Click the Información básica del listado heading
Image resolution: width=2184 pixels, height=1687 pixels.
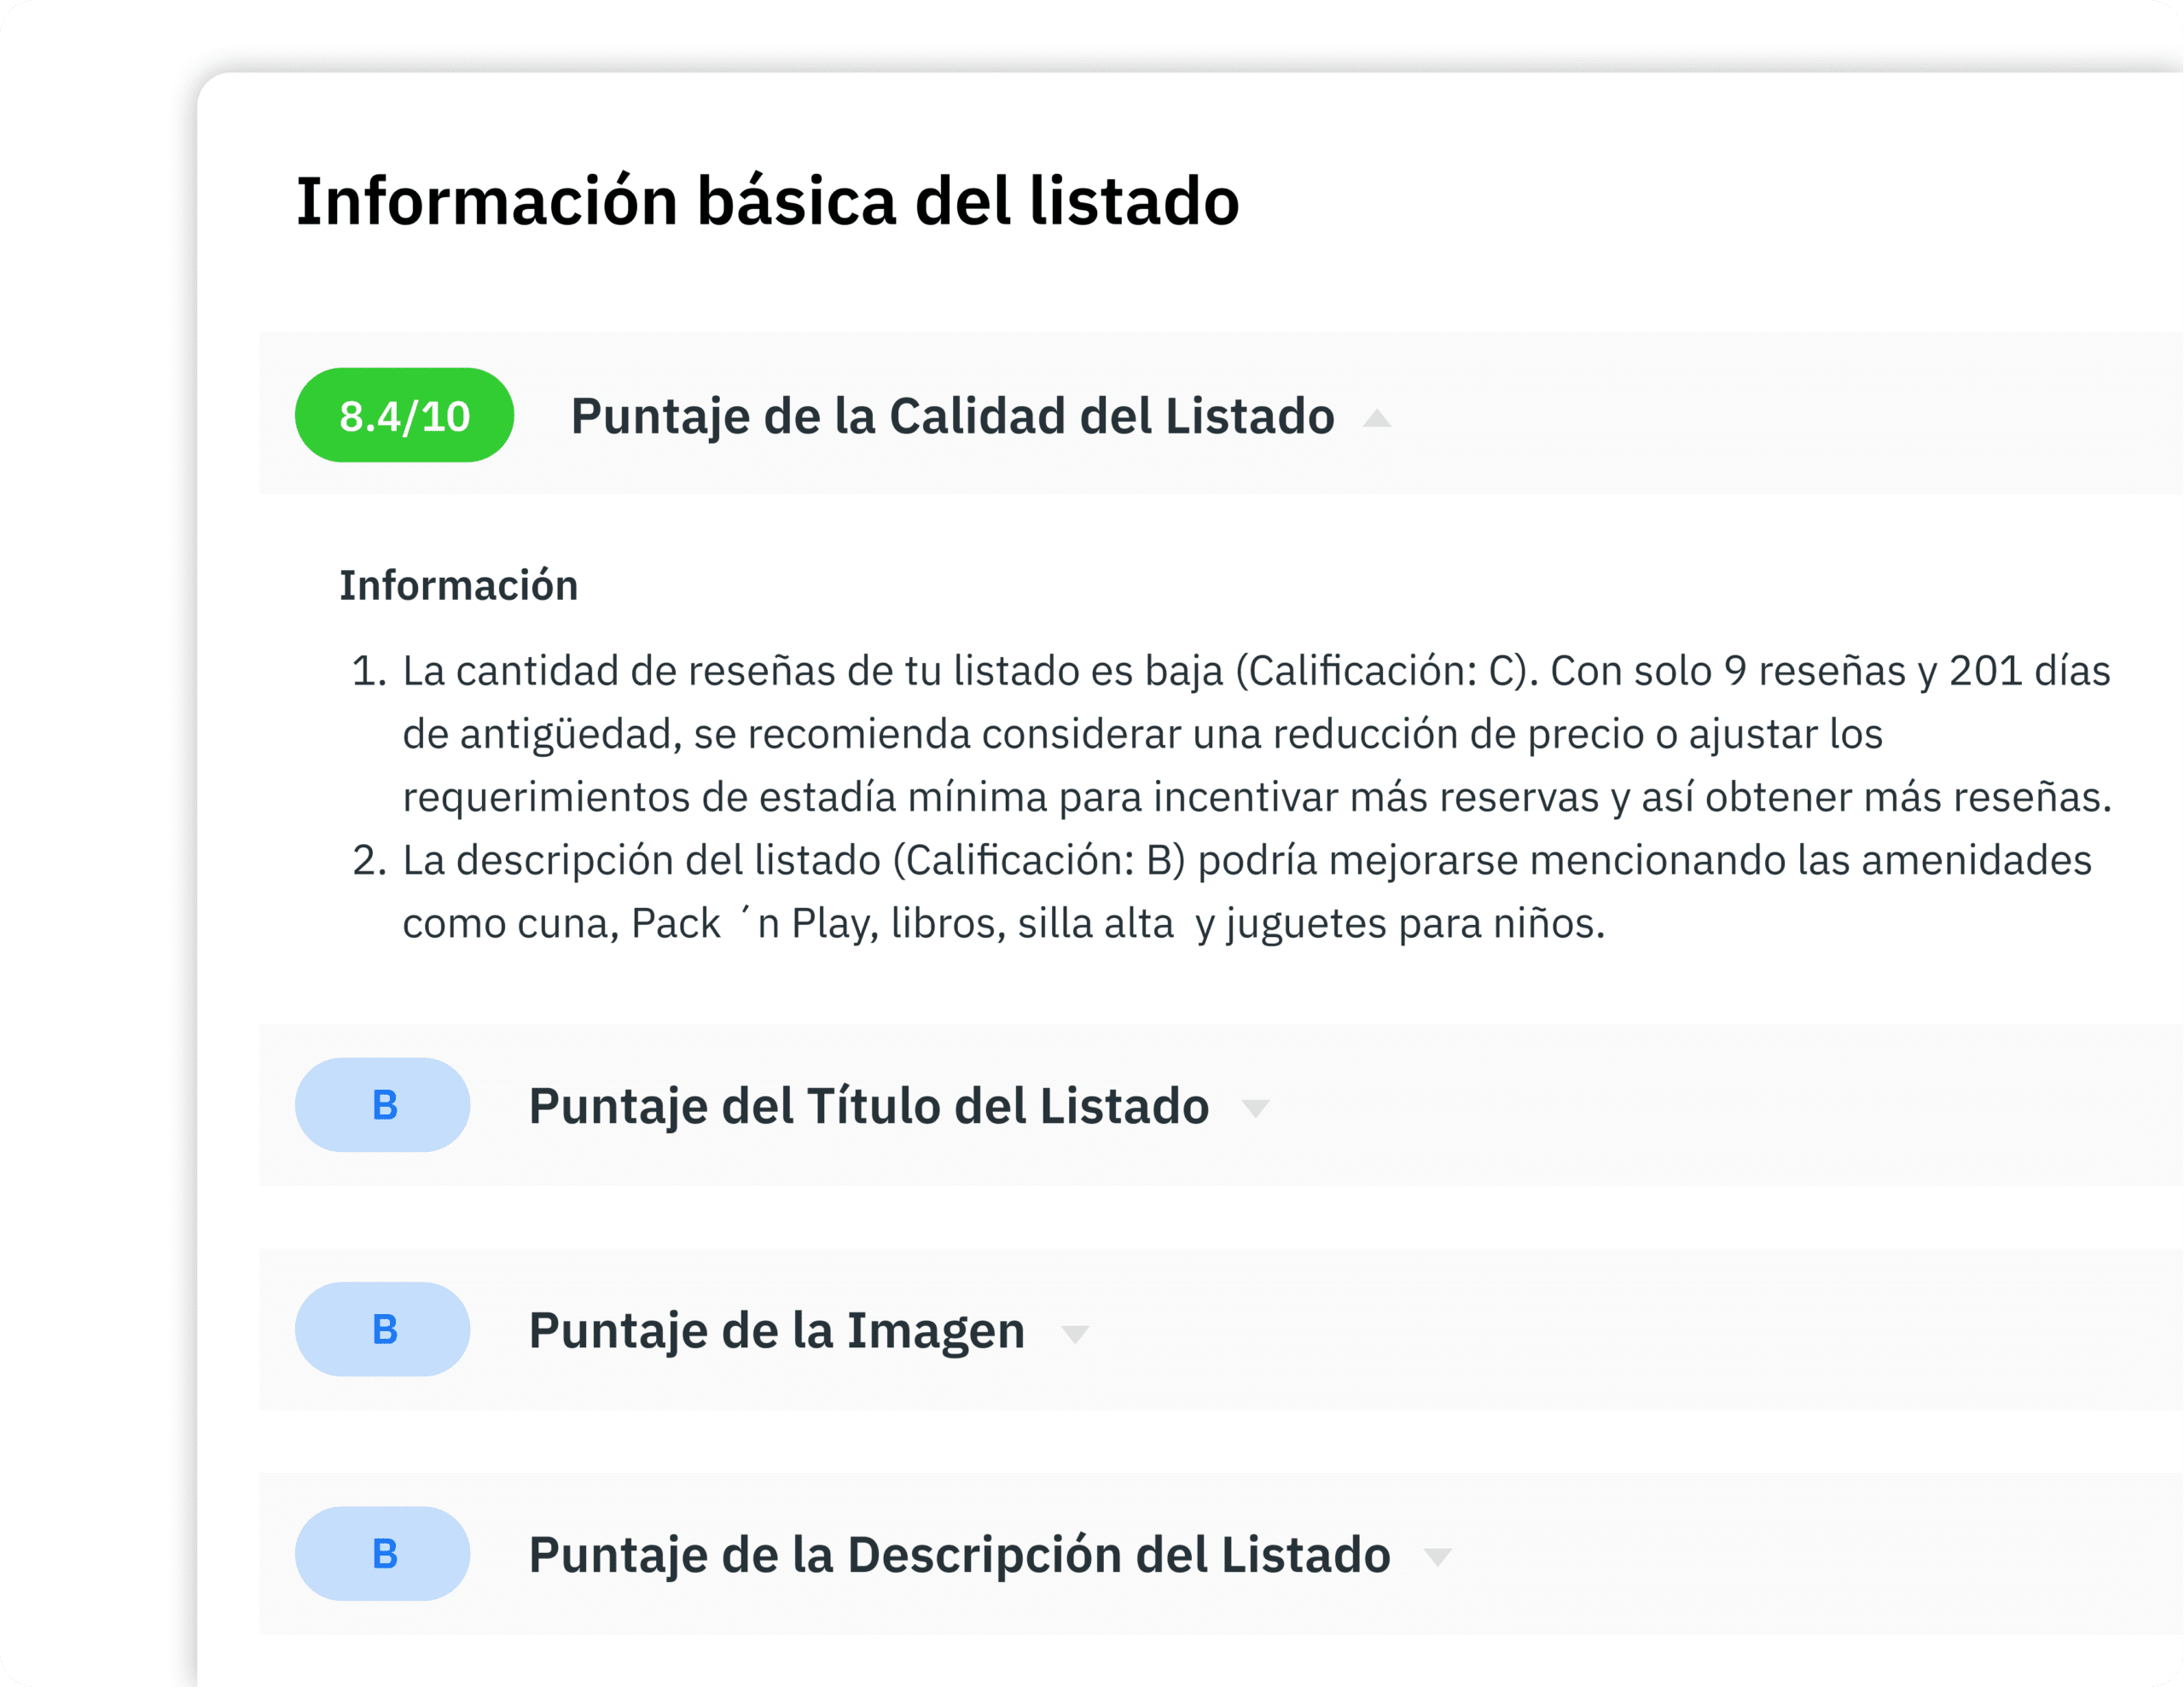[x=767, y=201]
